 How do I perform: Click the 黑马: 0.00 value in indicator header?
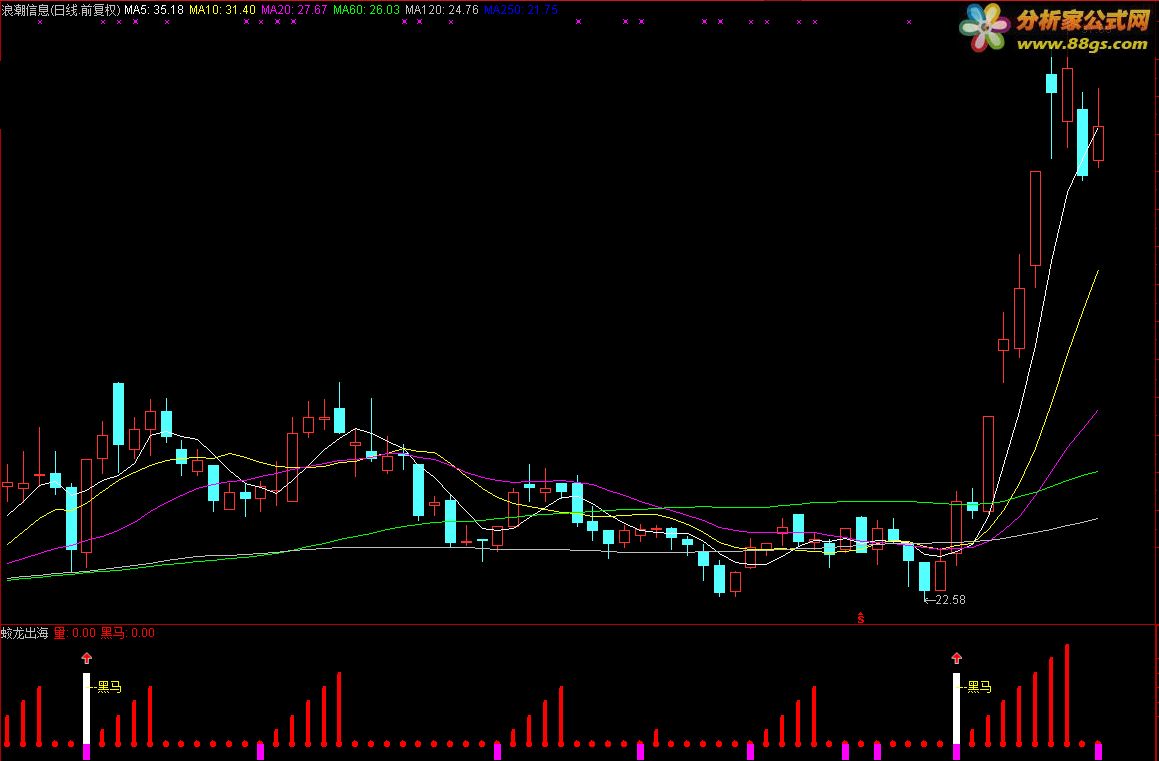(128, 633)
